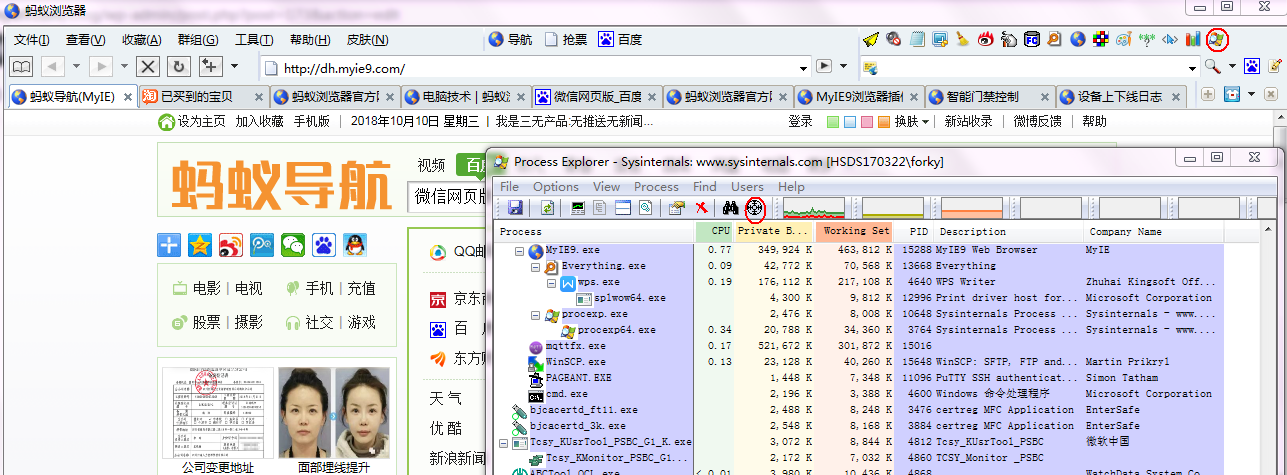Image resolution: width=1287 pixels, height=475 pixels.
Task: Open the search box dropdown arrow
Action: (1192, 68)
